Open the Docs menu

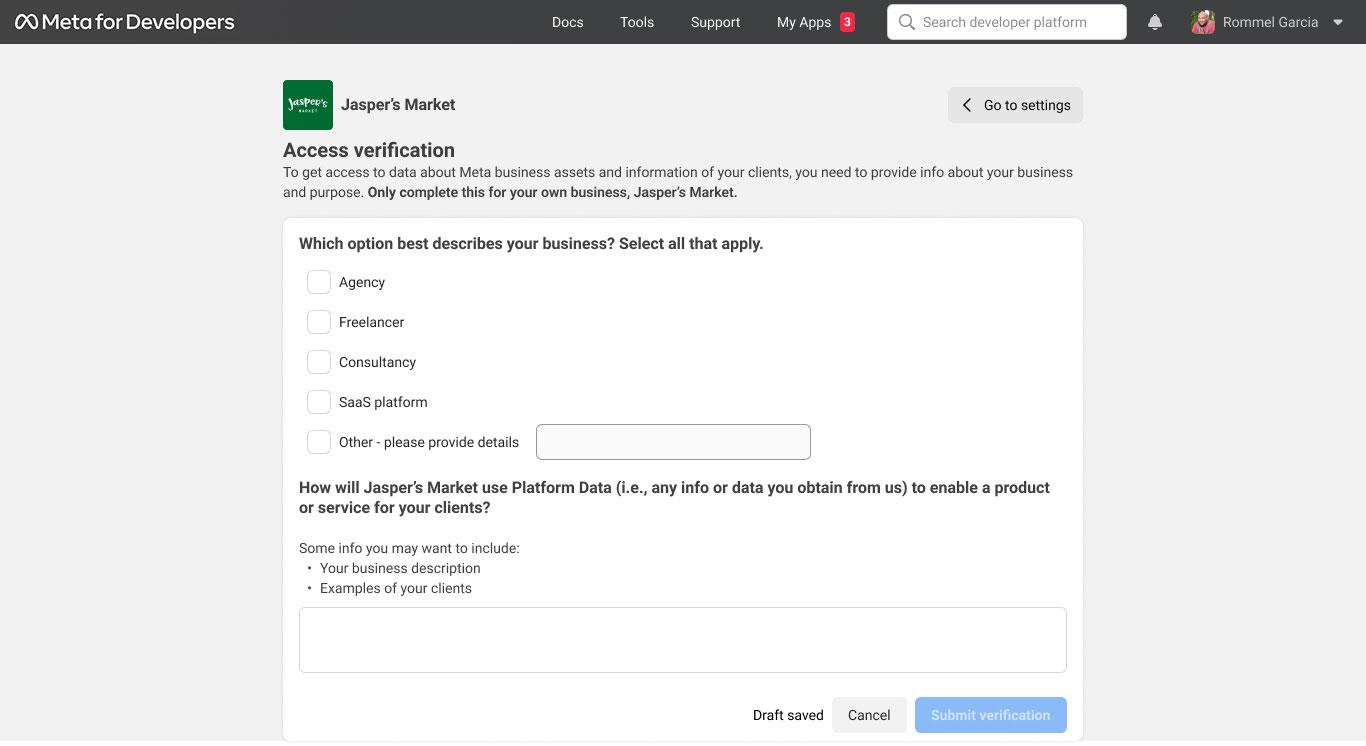(567, 22)
